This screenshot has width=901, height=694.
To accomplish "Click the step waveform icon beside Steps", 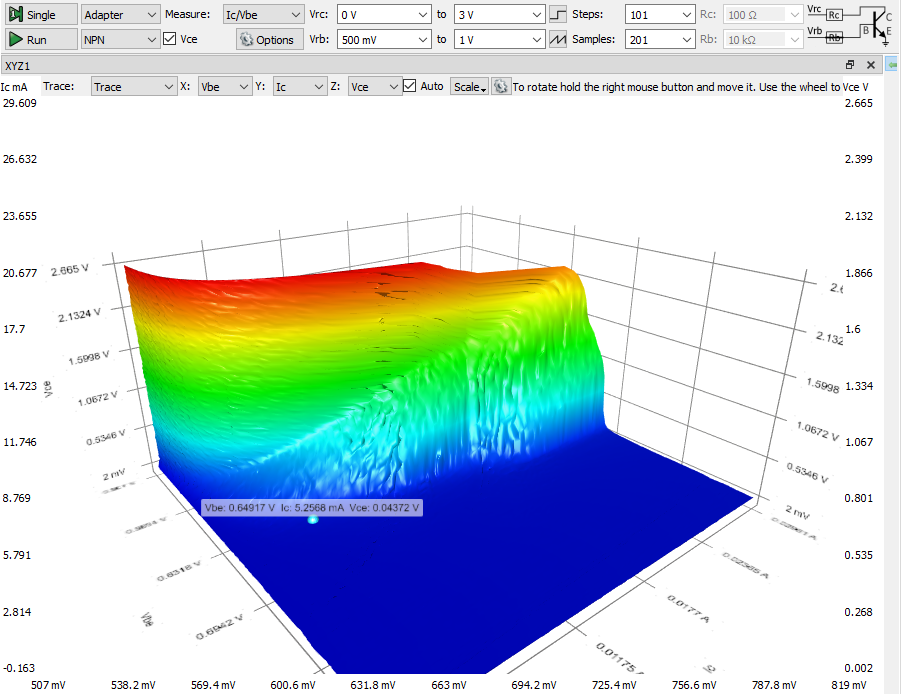I will point(557,14).
